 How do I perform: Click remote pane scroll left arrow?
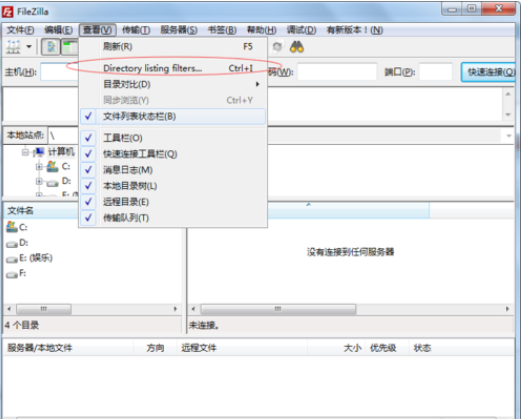click(x=193, y=309)
